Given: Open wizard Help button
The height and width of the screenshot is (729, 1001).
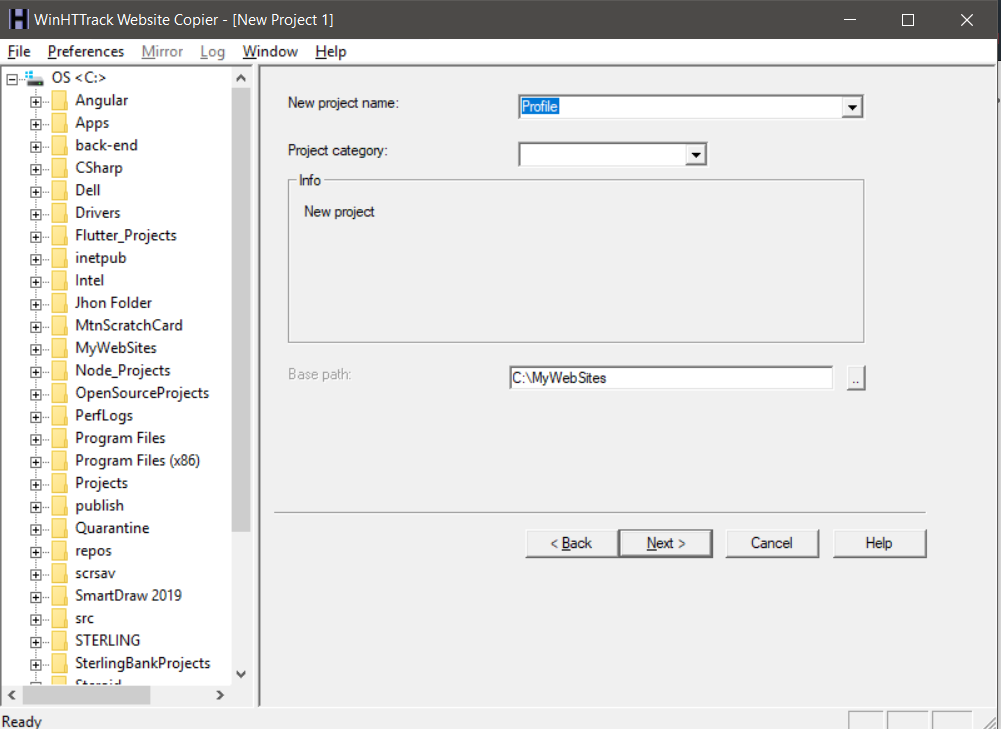Looking at the screenshot, I should pos(879,543).
